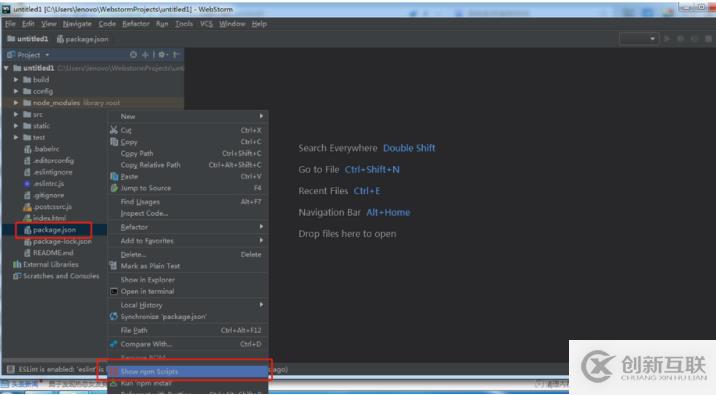Choose Show in Explorer
The height and width of the screenshot is (395, 716).
pyautogui.click(x=188, y=279)
